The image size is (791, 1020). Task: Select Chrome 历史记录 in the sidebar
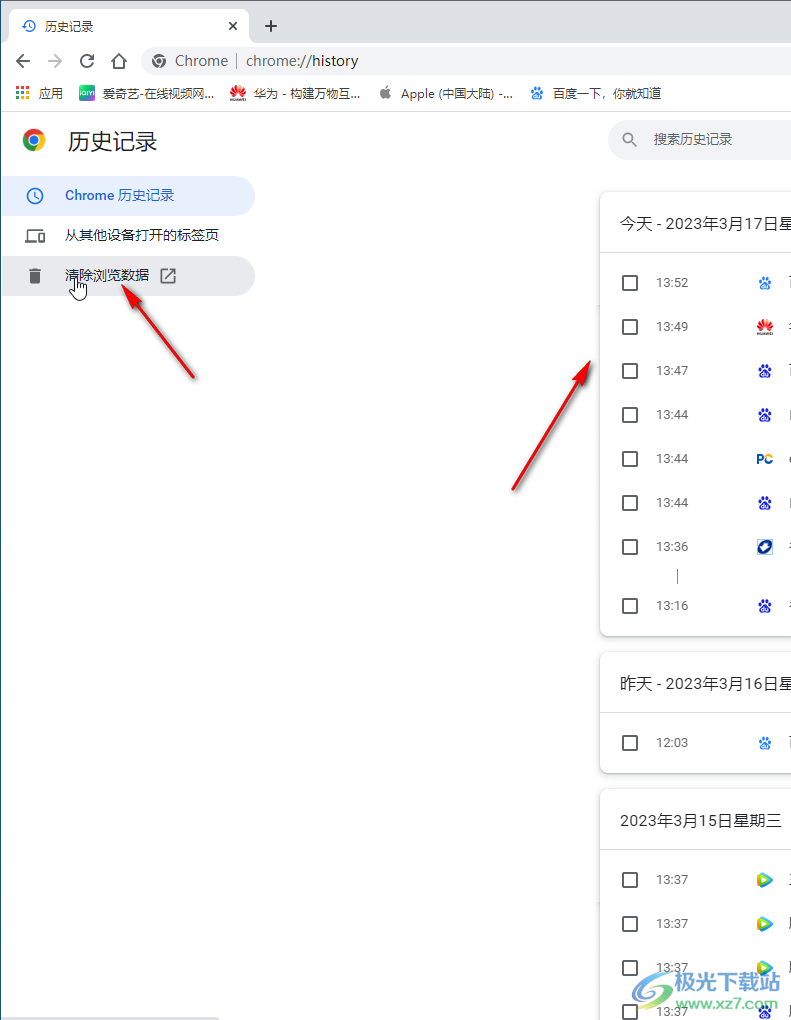point(127,196)
